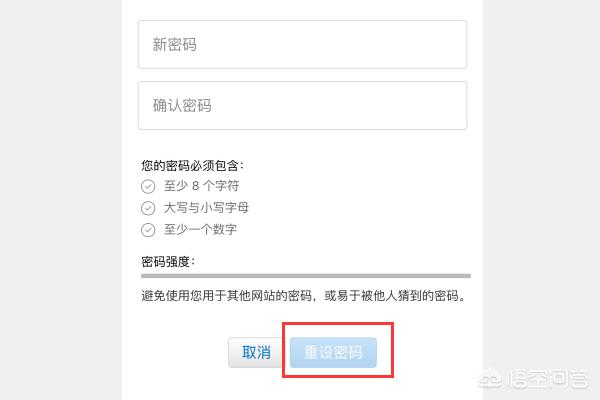Viewport: 600px width, 400px height.
Task: Focus the 确认密码 input field
Action: [302, 105]
